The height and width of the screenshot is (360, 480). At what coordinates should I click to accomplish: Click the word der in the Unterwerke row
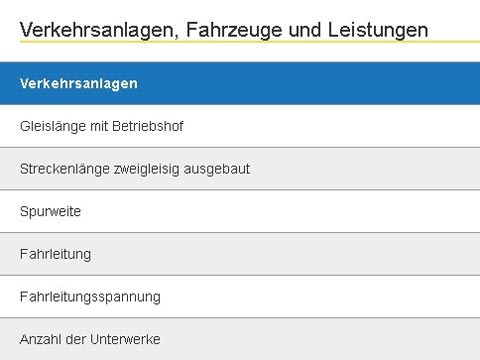tap(76, 339)
